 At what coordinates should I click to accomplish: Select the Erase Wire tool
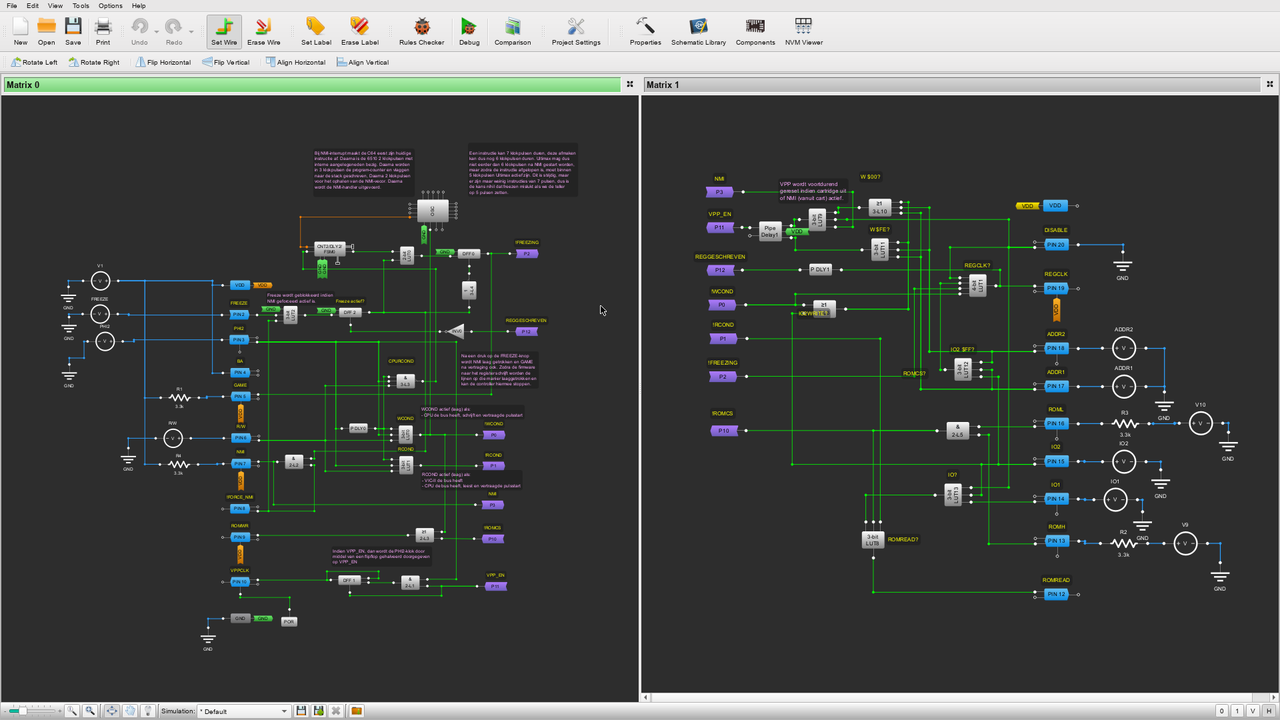pyautogui.click(x=265, y=31)
